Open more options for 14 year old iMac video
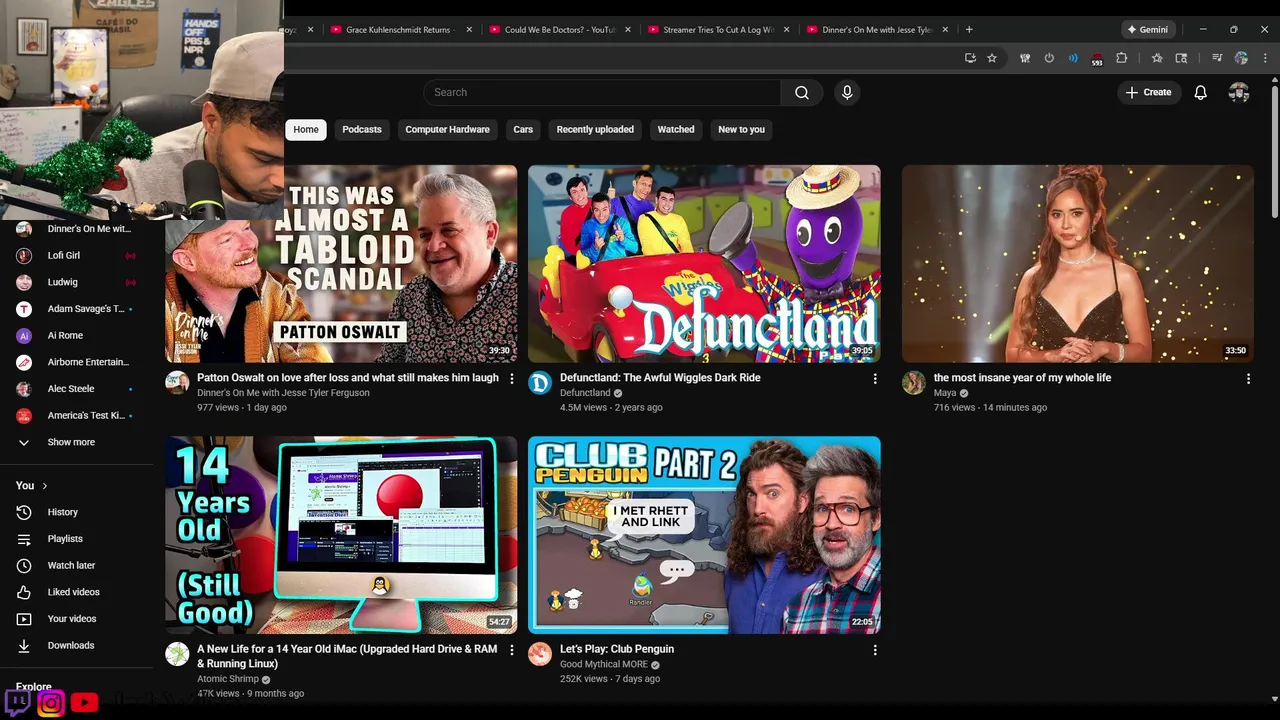The width and height of the screenshot is (1280, 720). (512, 650)
